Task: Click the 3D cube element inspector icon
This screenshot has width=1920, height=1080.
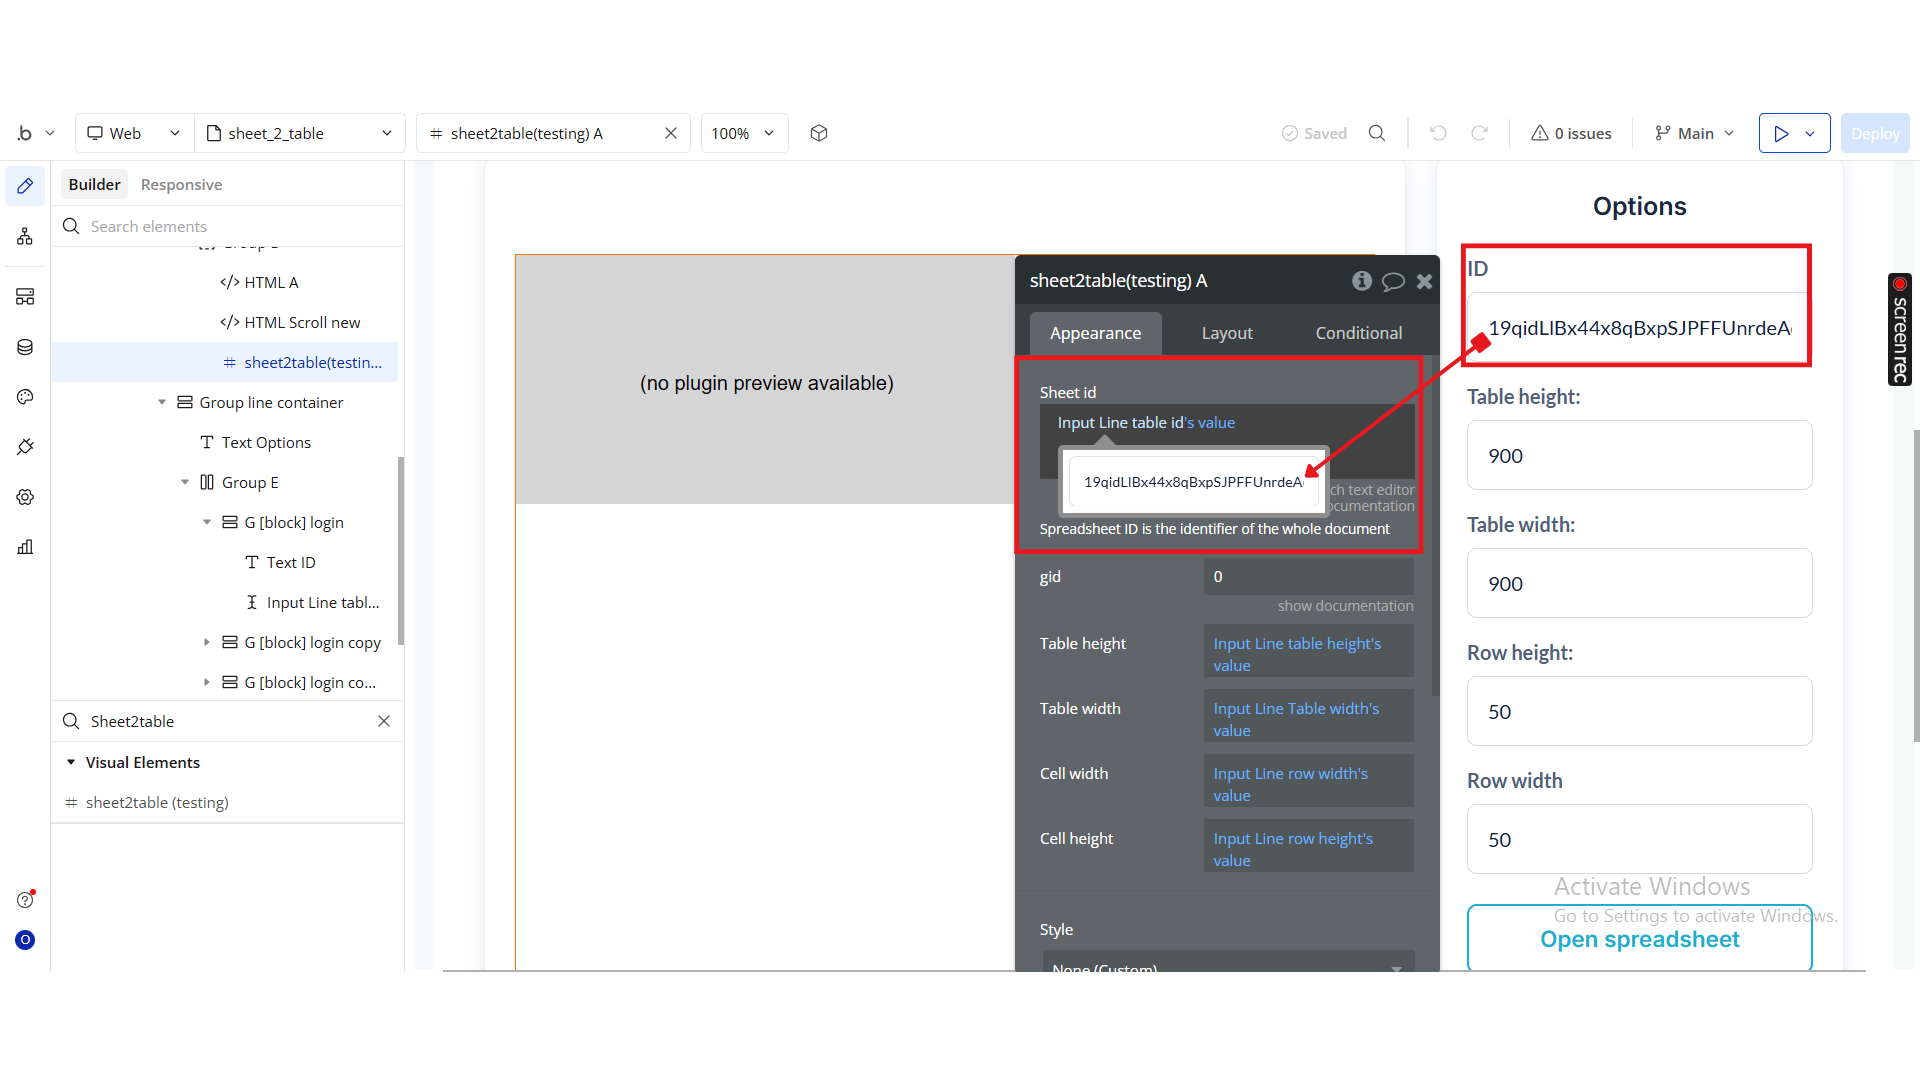Action: pyautogui.click(x=819, y=133)
